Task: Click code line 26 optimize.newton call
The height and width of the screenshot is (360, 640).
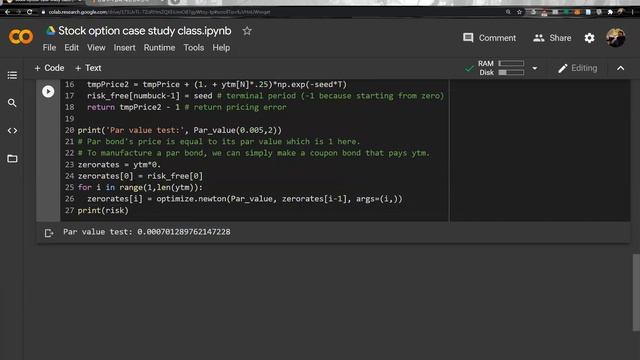Action: point(244,199)
